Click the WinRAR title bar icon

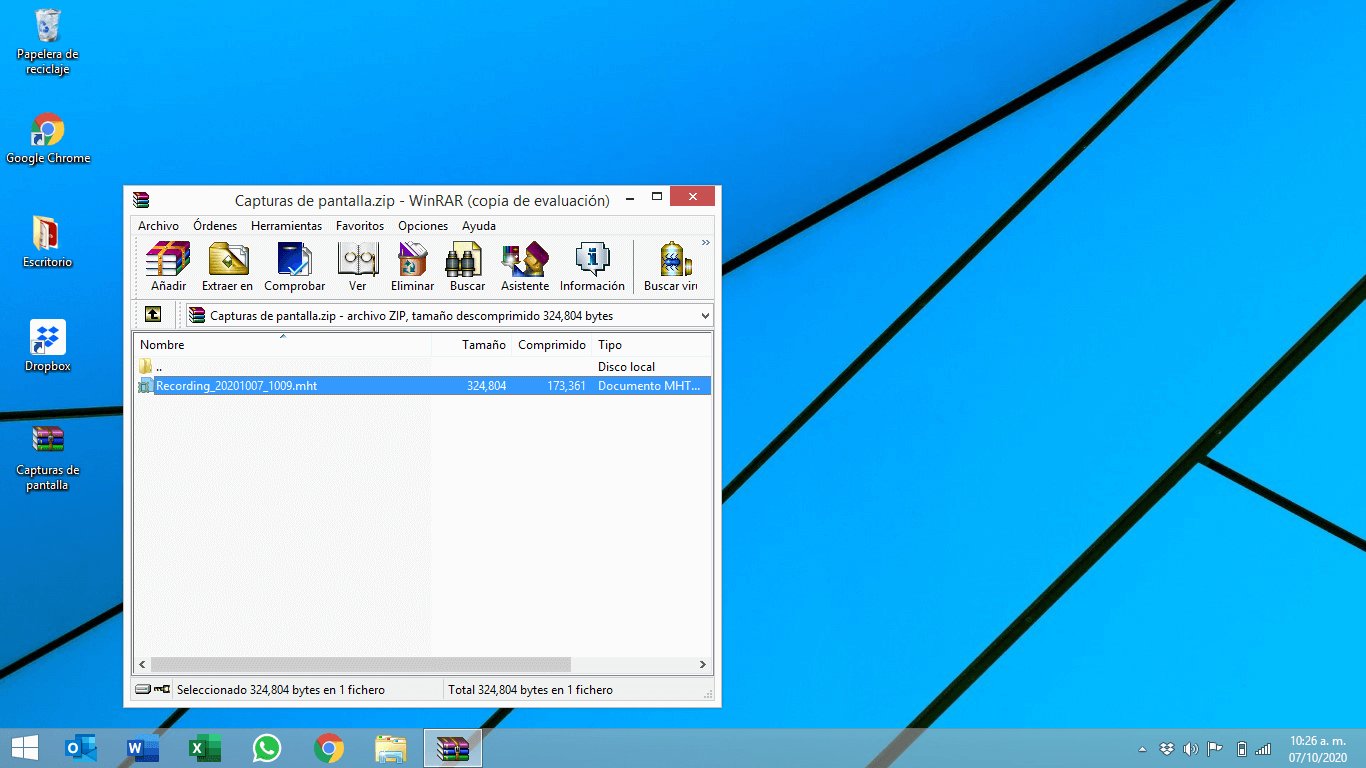point(141,199)
